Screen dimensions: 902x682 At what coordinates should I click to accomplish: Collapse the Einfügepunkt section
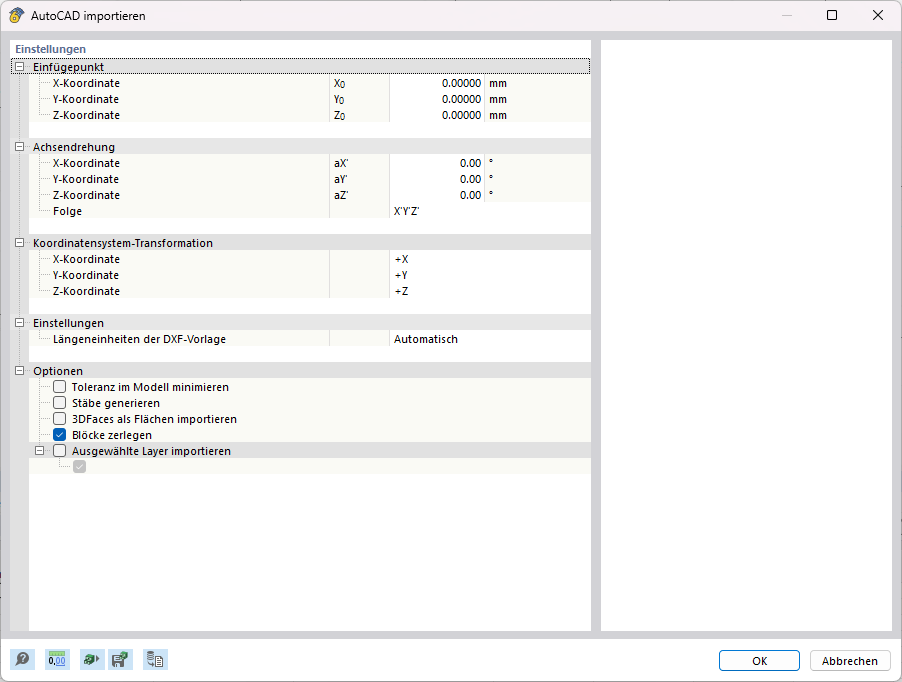point(20,67)
